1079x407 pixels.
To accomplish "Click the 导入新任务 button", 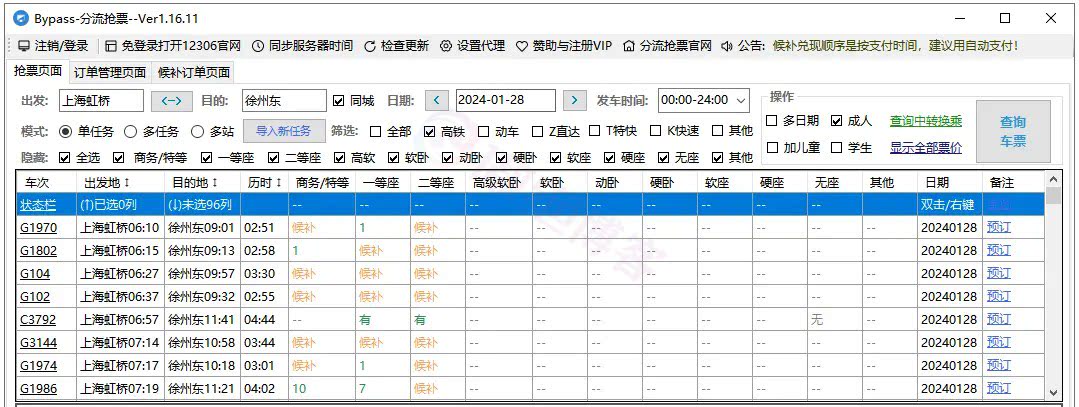I will click(283, 131).
